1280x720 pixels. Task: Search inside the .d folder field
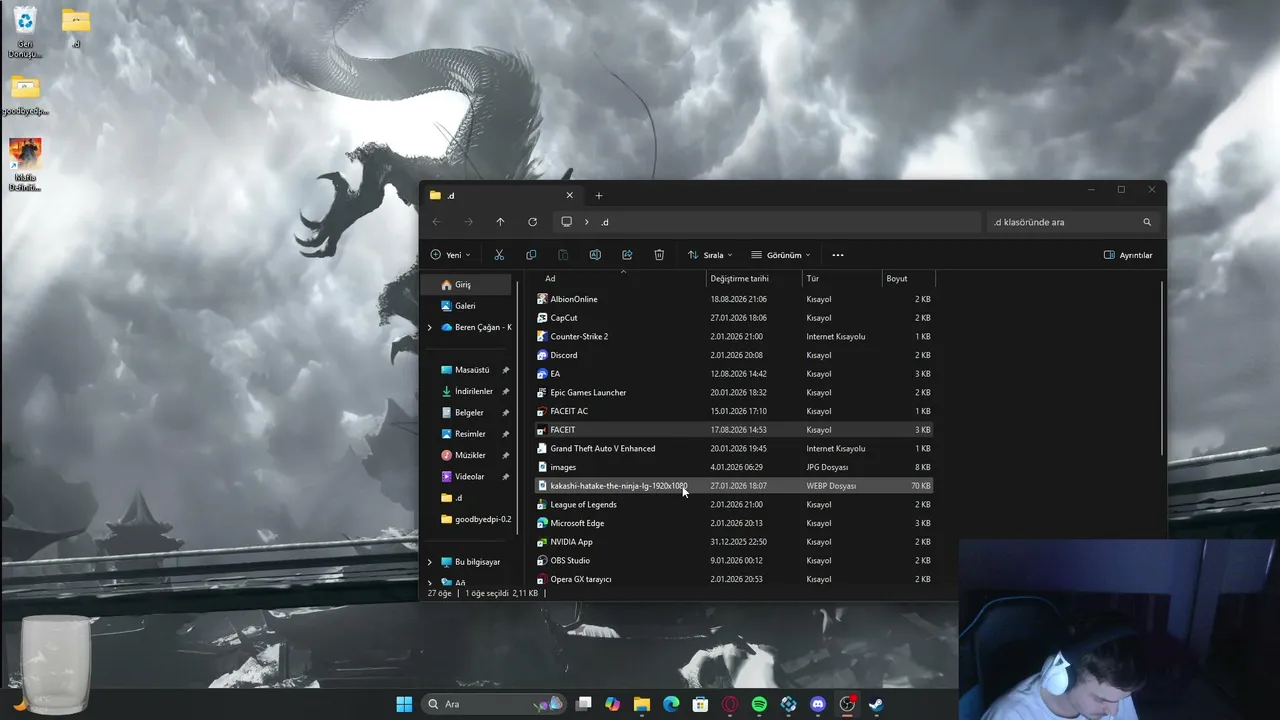(1072, 222)
